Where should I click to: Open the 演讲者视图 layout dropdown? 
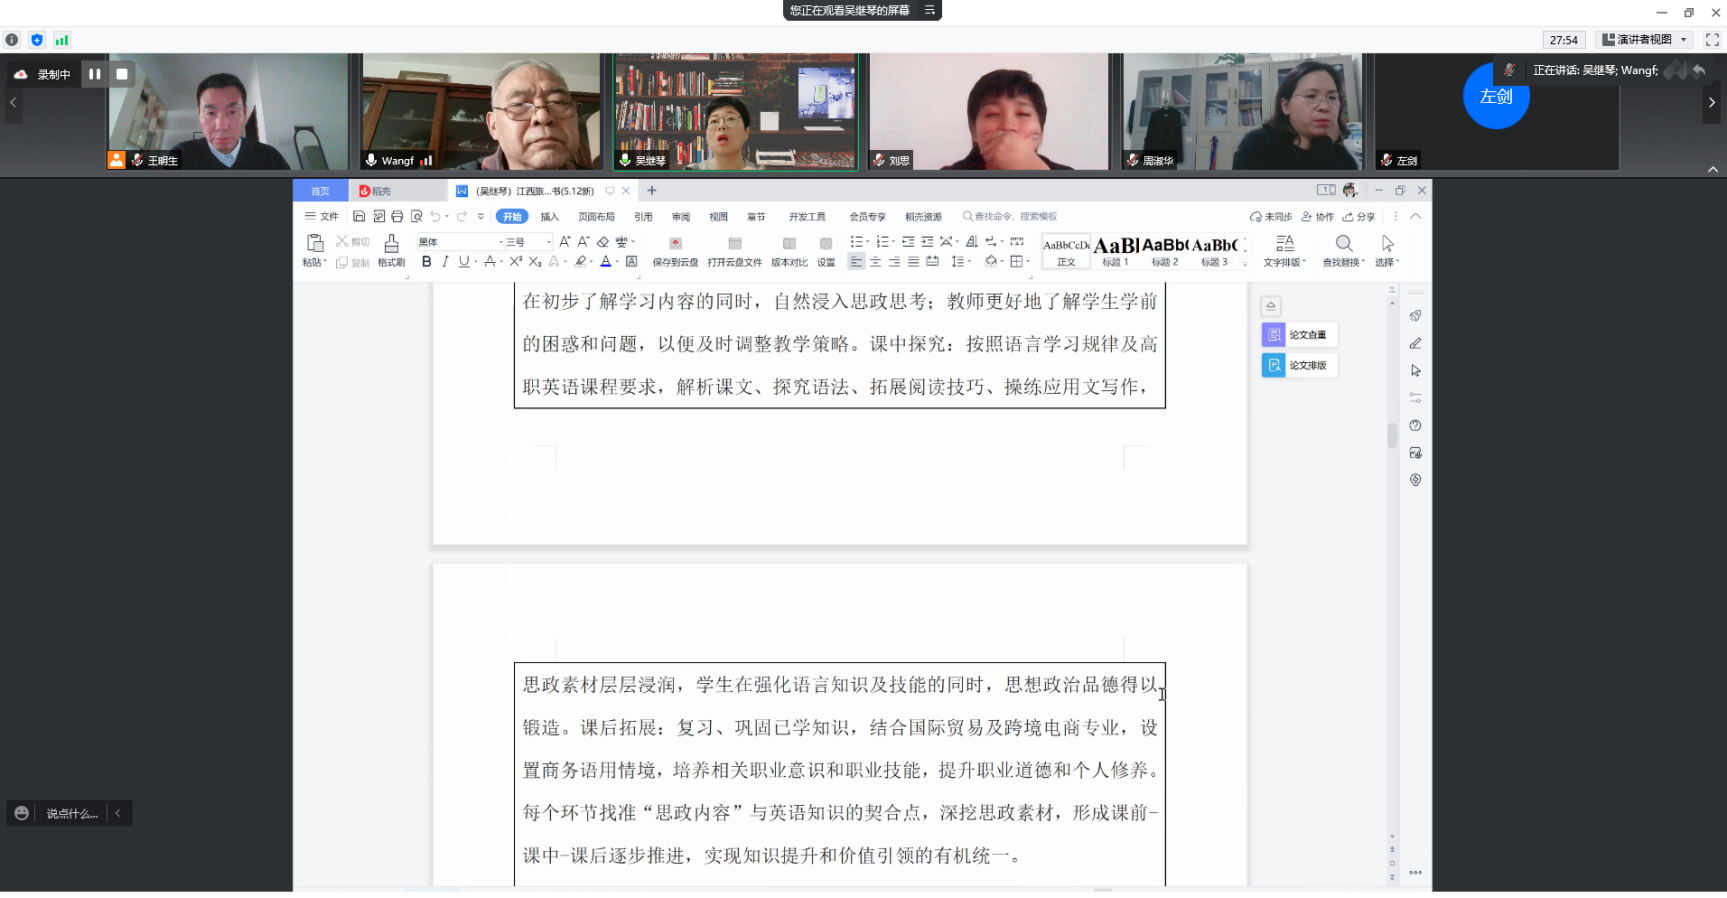coord(1645,40)
